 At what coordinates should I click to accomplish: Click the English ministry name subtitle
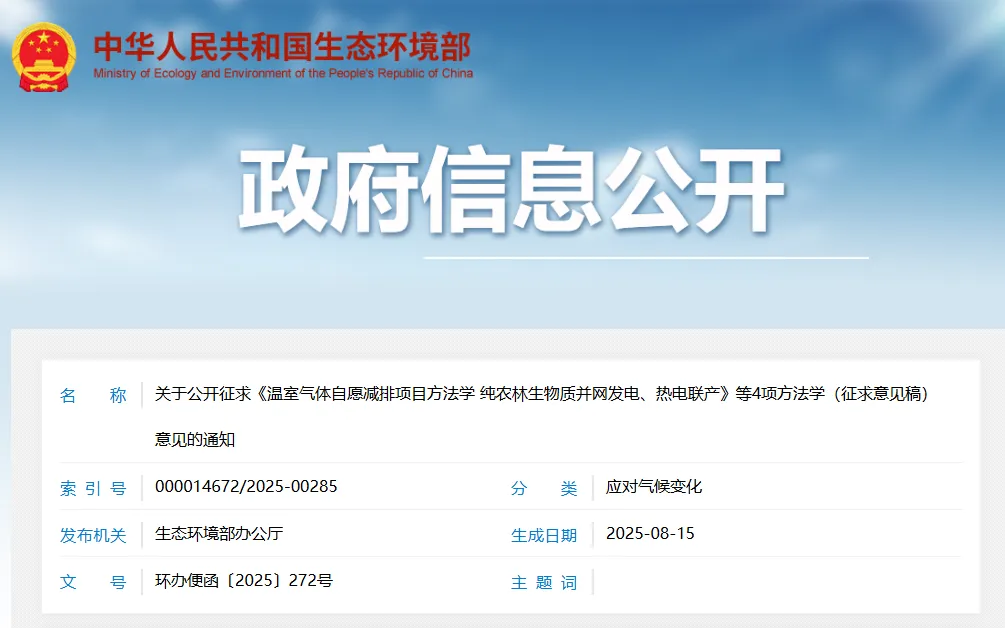[x=283, y=74]
